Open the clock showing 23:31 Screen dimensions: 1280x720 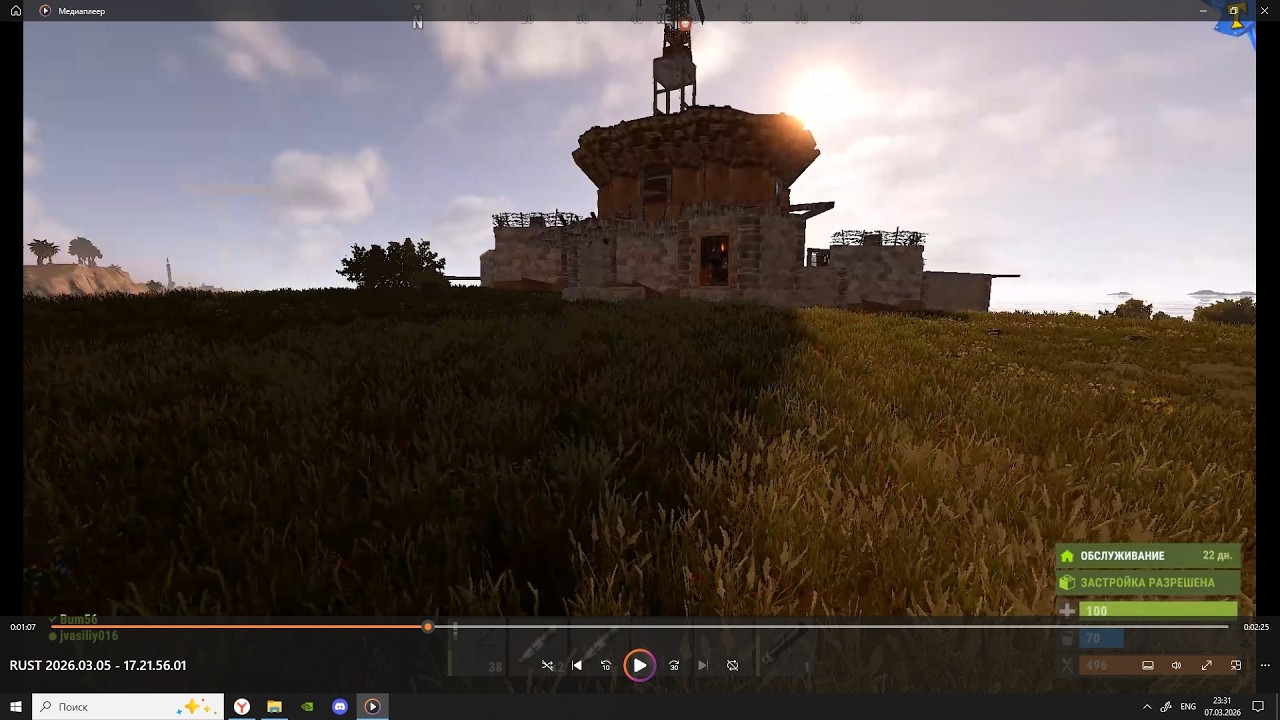pos(1222,706)
